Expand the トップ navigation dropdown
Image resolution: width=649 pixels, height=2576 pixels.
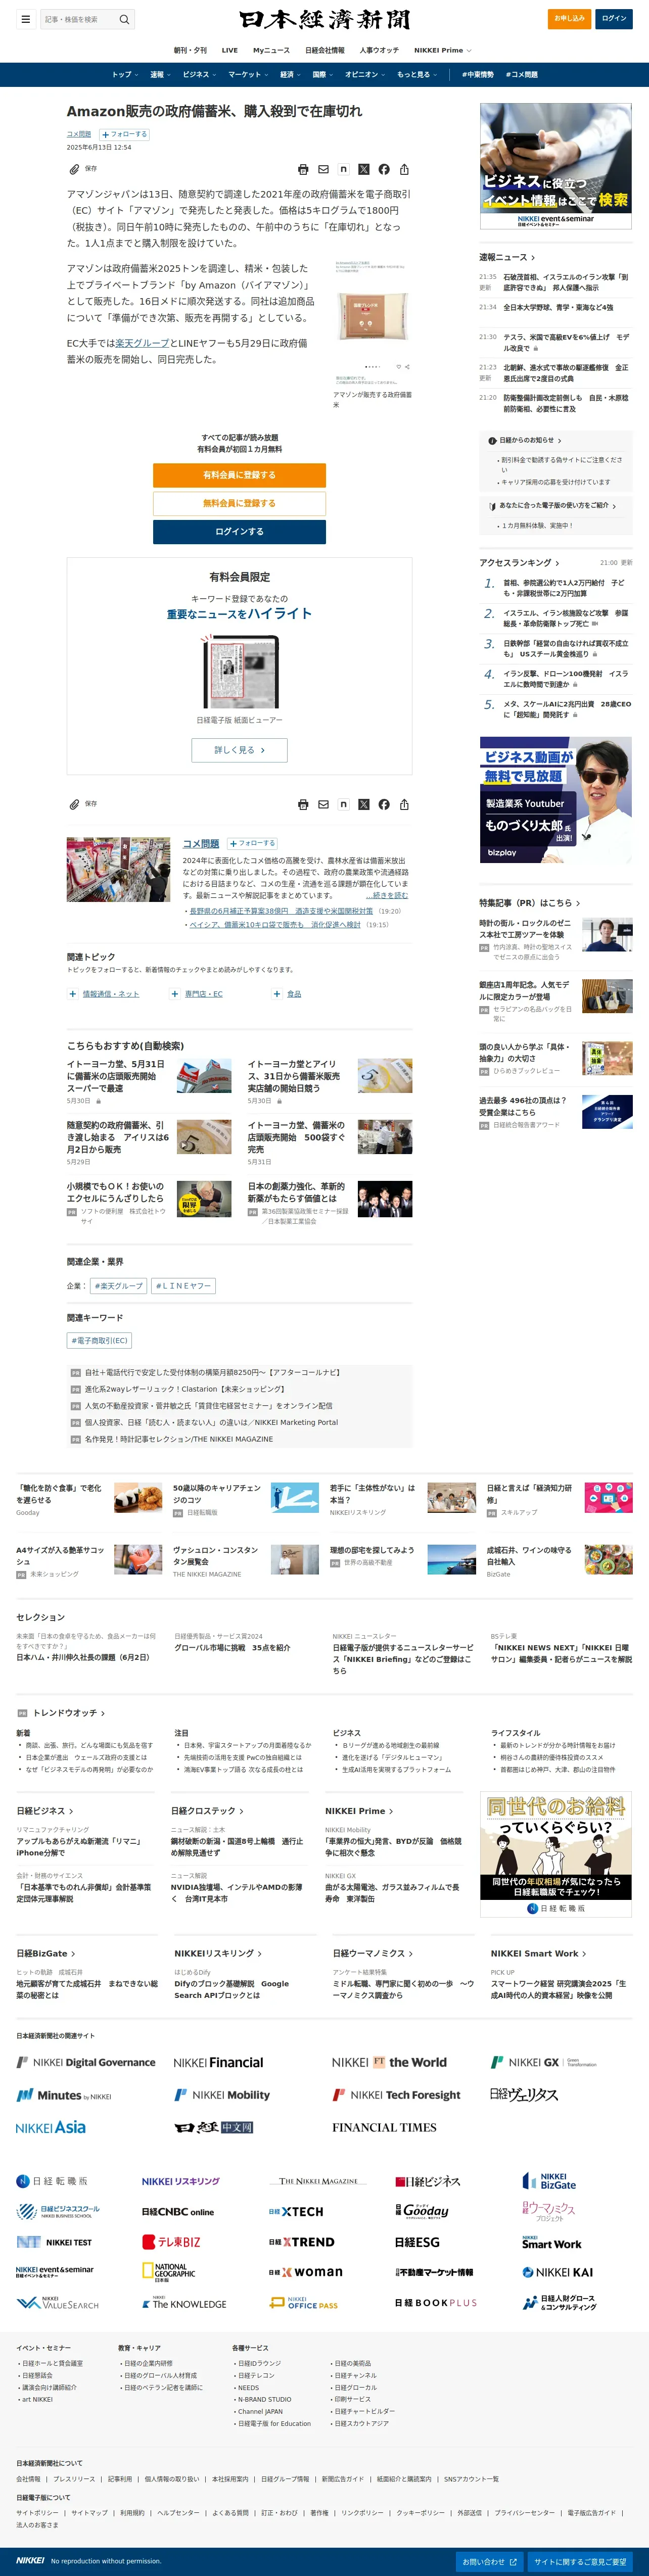[x=126, y=75]
